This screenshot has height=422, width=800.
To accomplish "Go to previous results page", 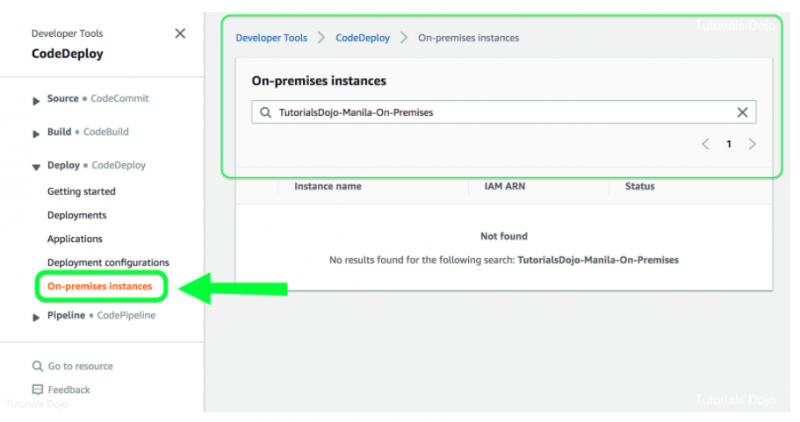I will tap(706, 144).
